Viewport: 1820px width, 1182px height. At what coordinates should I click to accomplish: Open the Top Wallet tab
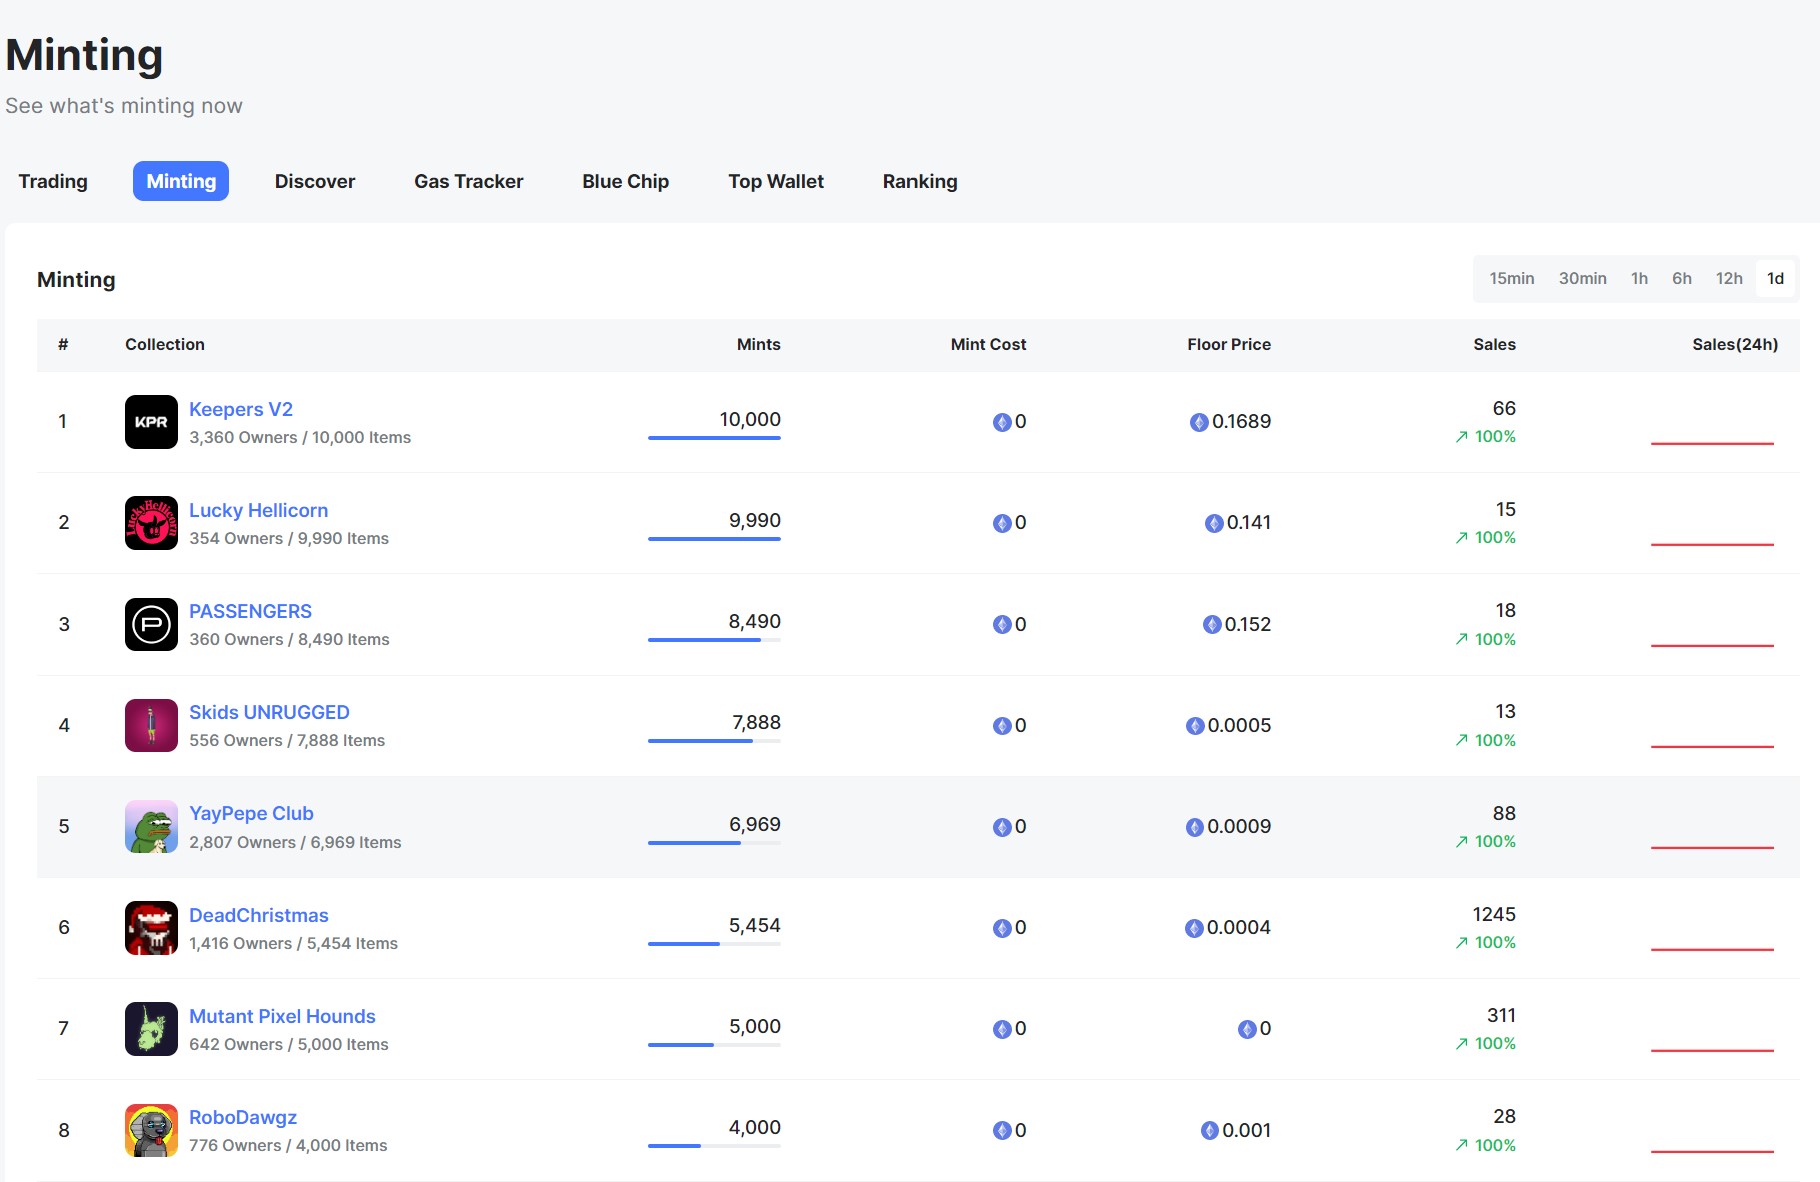click(775, 181)
